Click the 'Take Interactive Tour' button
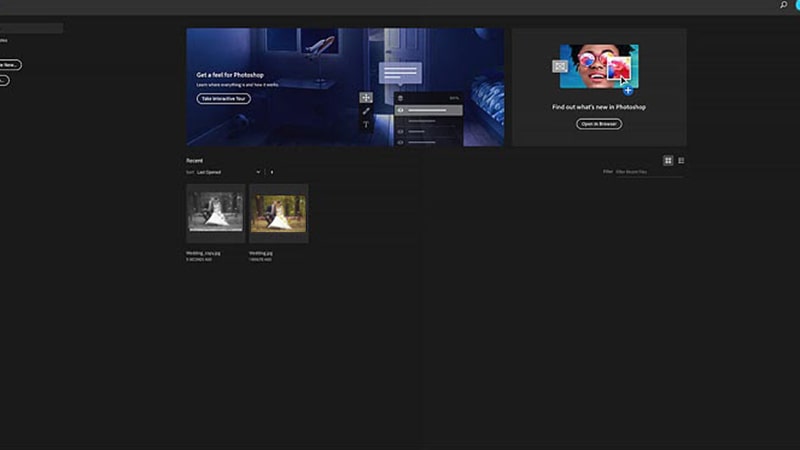Viewport: 800px width, 450px height. pyautogui.click(x=223, y=99)
